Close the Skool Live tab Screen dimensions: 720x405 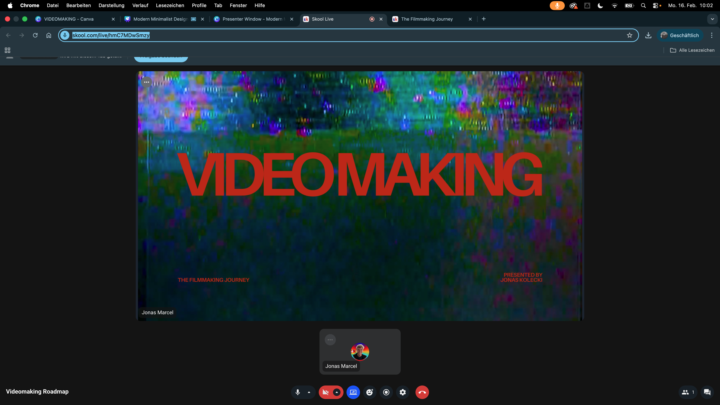381,19
